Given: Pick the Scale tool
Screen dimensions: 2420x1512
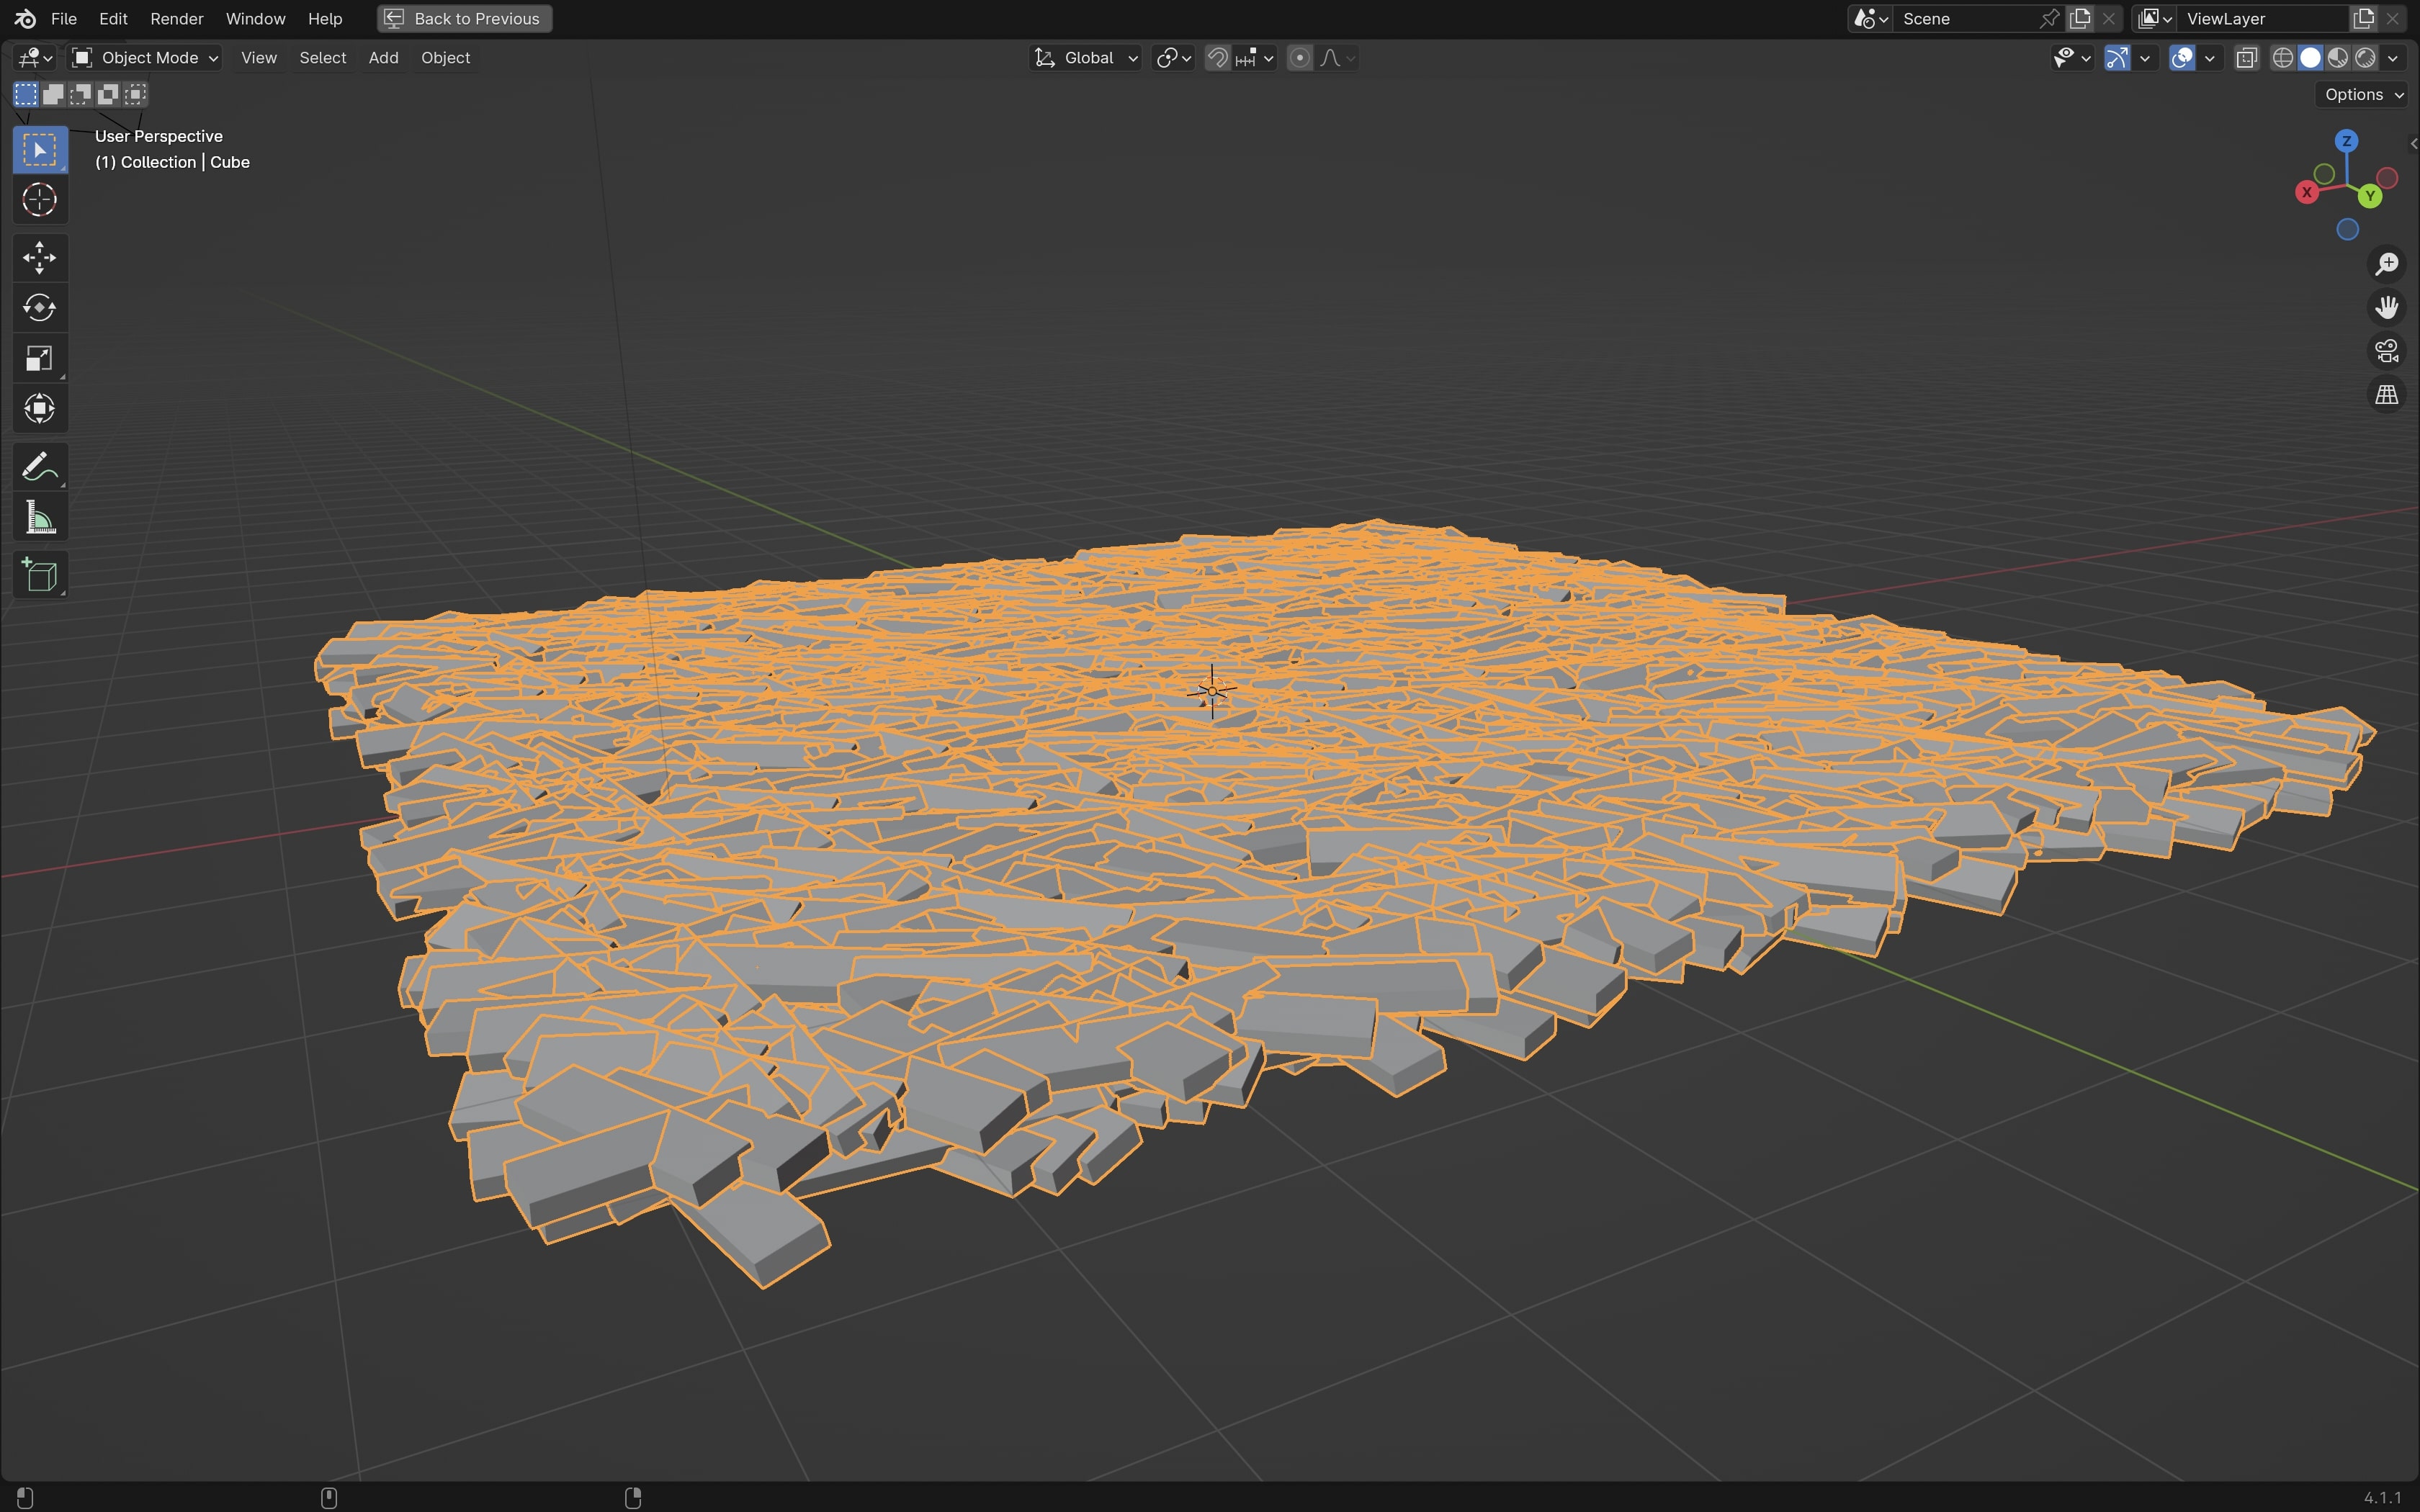Looking at the screenshot, I should pos(39,358).
